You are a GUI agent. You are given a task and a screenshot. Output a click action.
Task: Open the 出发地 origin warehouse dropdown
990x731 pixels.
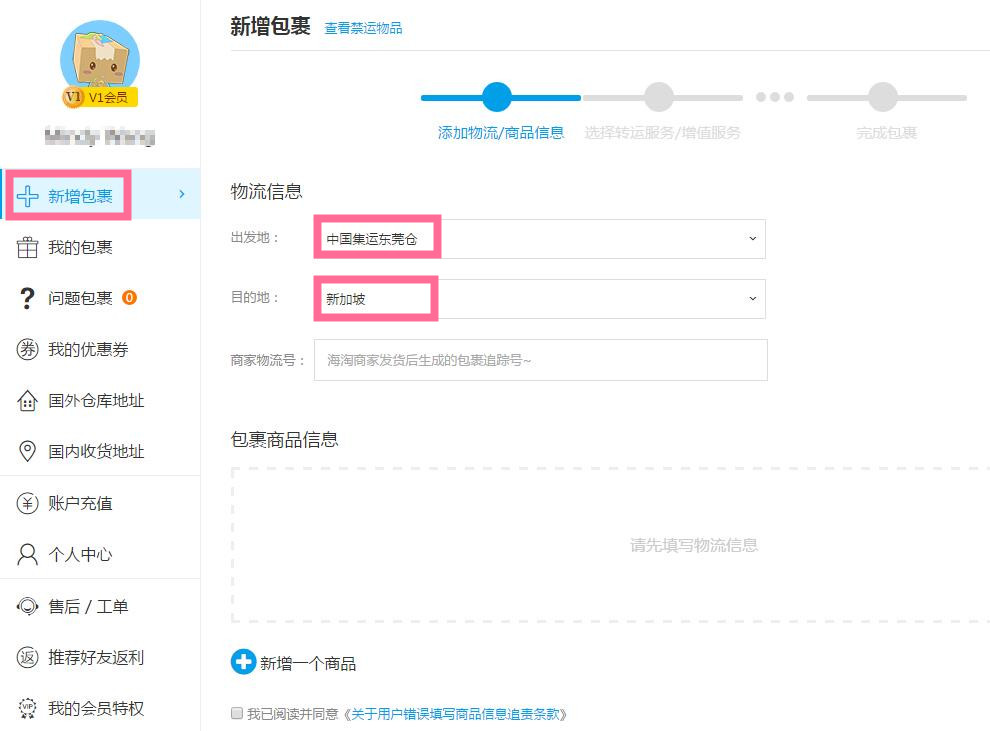coord(540,239)
